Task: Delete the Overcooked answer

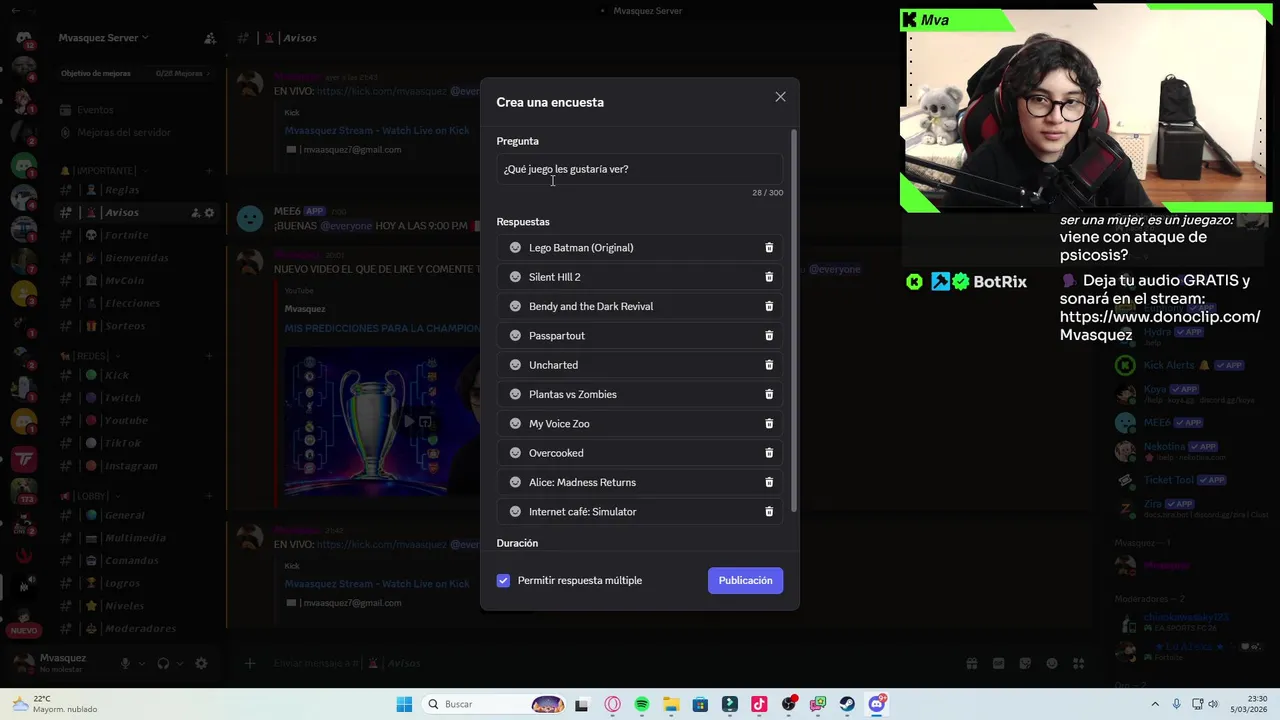Action: pyautogui.click(x=769, y=453)
